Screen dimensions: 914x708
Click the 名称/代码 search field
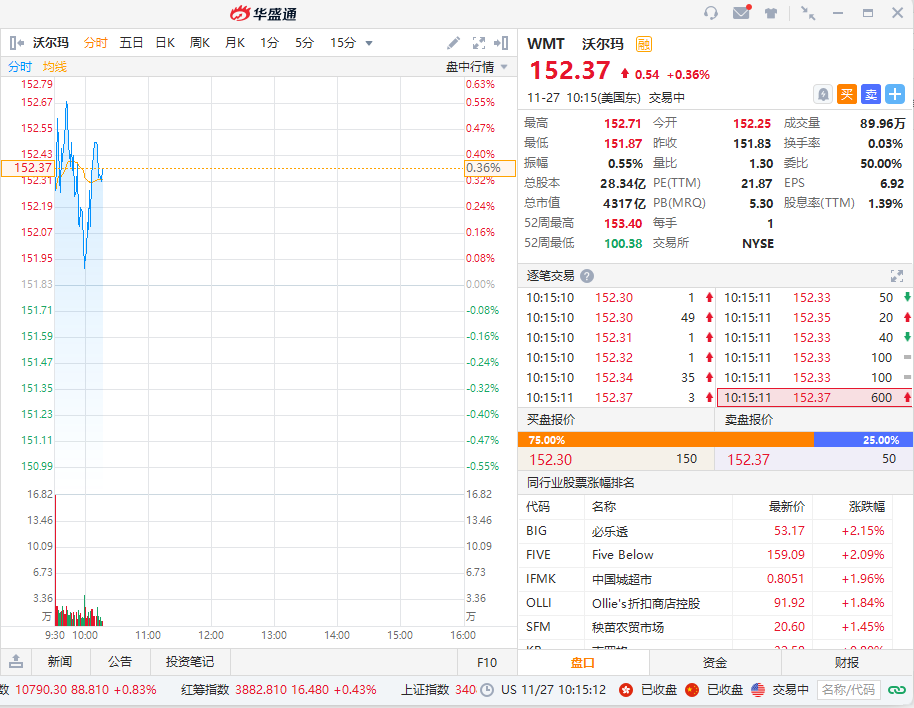pyautogui.click(x=848, y=690)
